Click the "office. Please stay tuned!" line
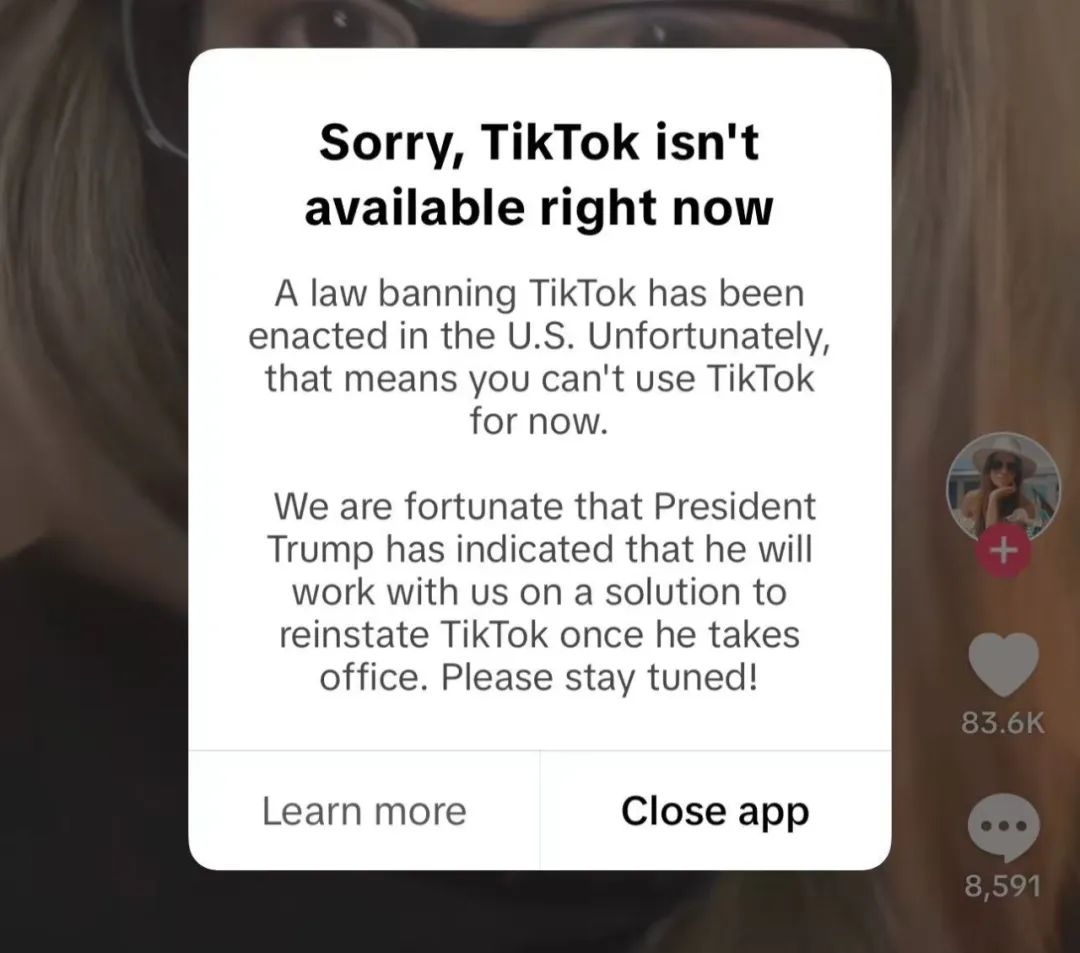 point(539,678)
